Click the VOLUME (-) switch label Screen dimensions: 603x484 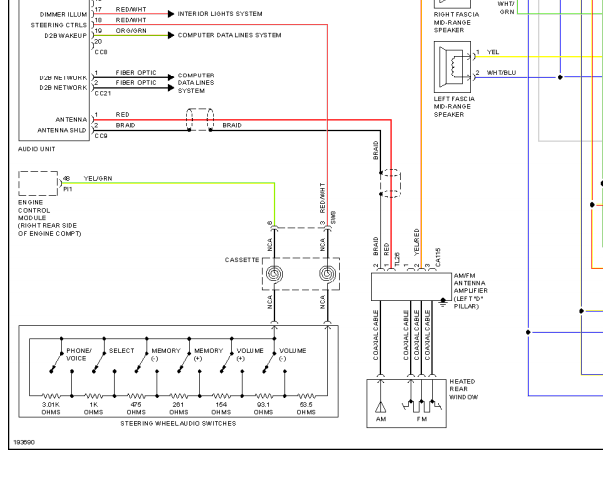293,354
